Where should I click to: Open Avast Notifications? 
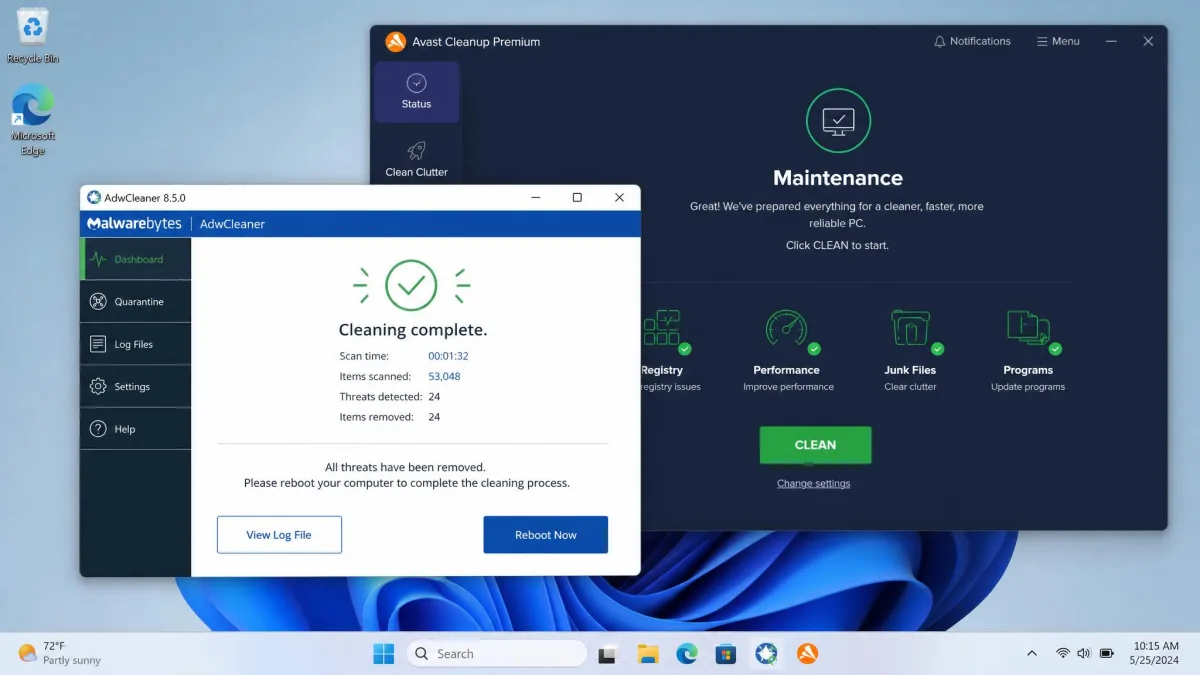click(x=972, y=41)
